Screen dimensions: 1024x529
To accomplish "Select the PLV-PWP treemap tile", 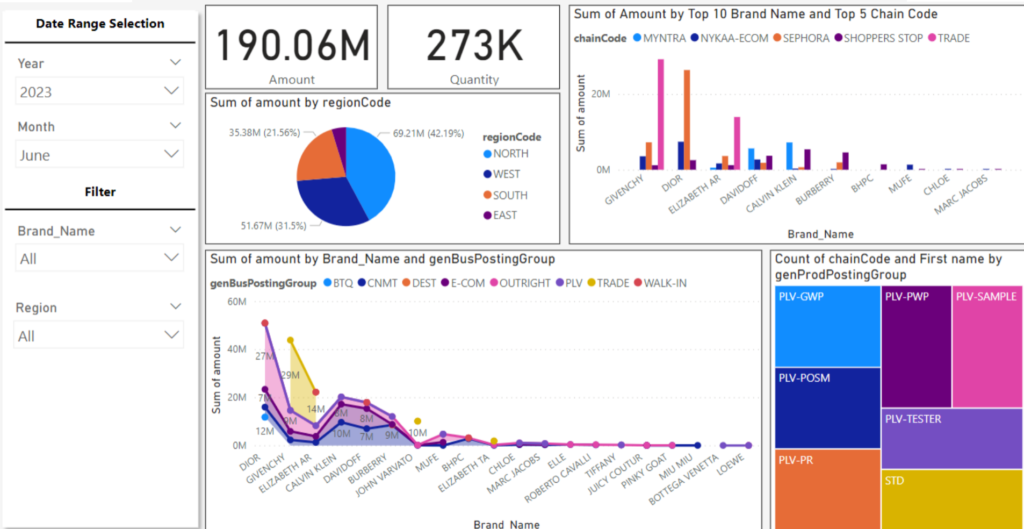I will (x=916, y=347).
